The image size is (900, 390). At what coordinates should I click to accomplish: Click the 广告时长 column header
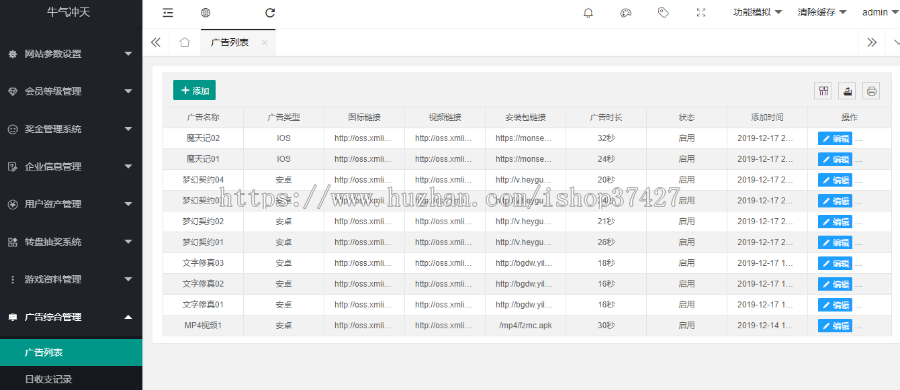click(606, 117)
